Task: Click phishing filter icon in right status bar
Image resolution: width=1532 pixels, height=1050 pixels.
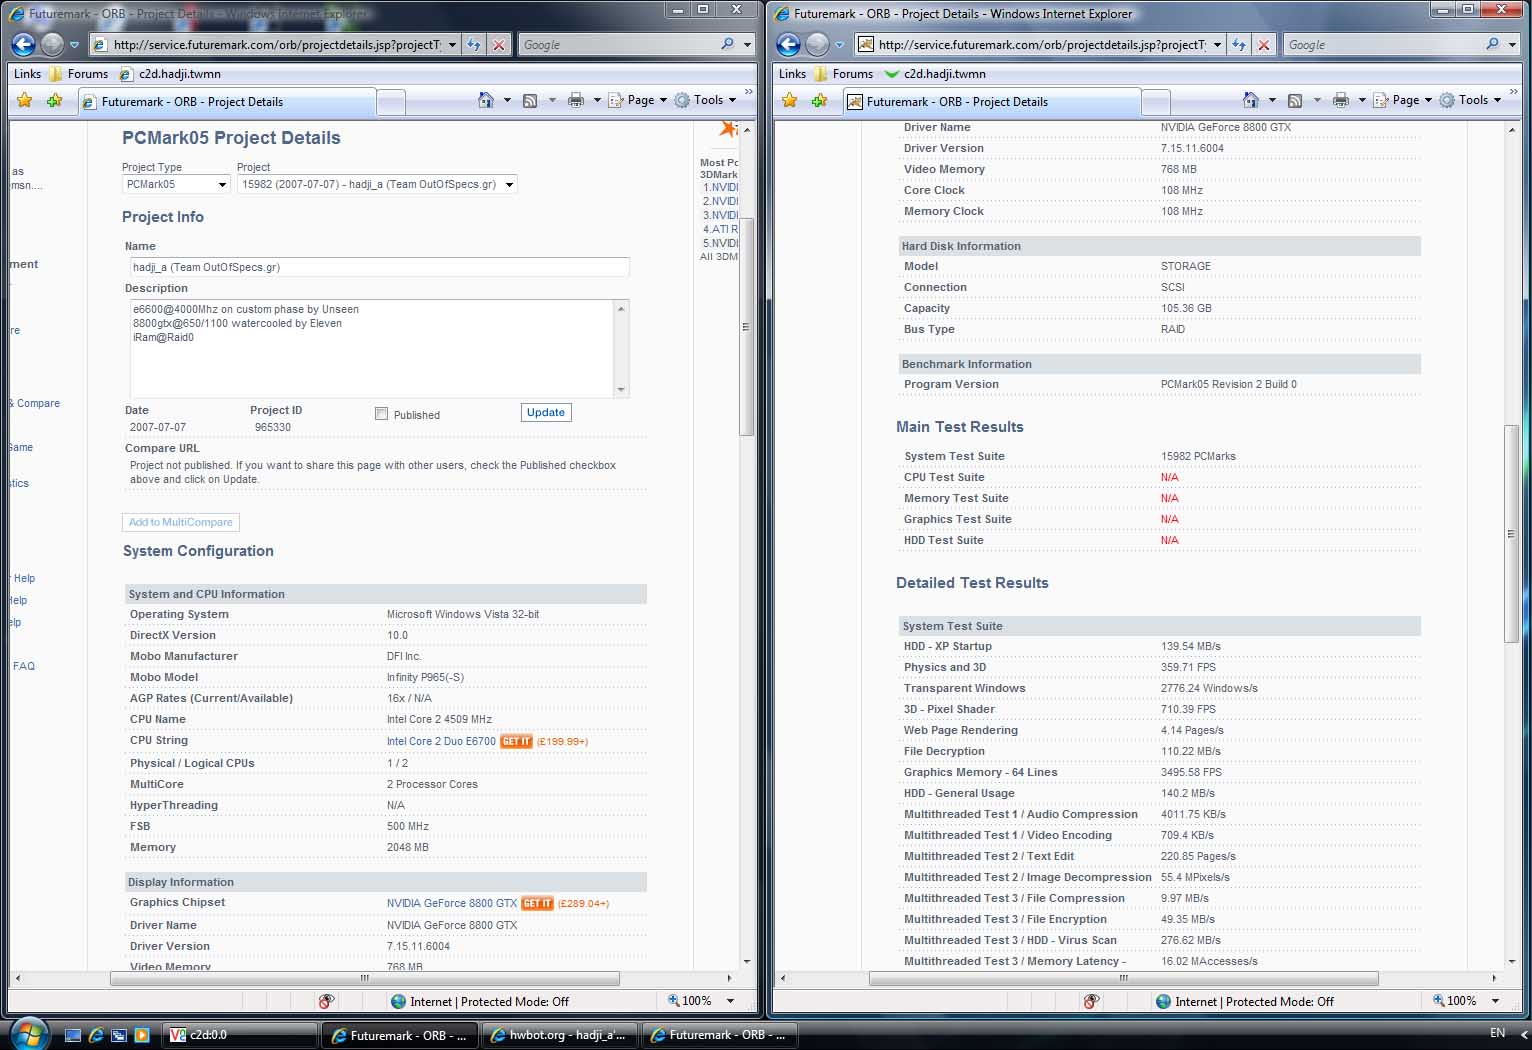Action: point(1091,1001)
